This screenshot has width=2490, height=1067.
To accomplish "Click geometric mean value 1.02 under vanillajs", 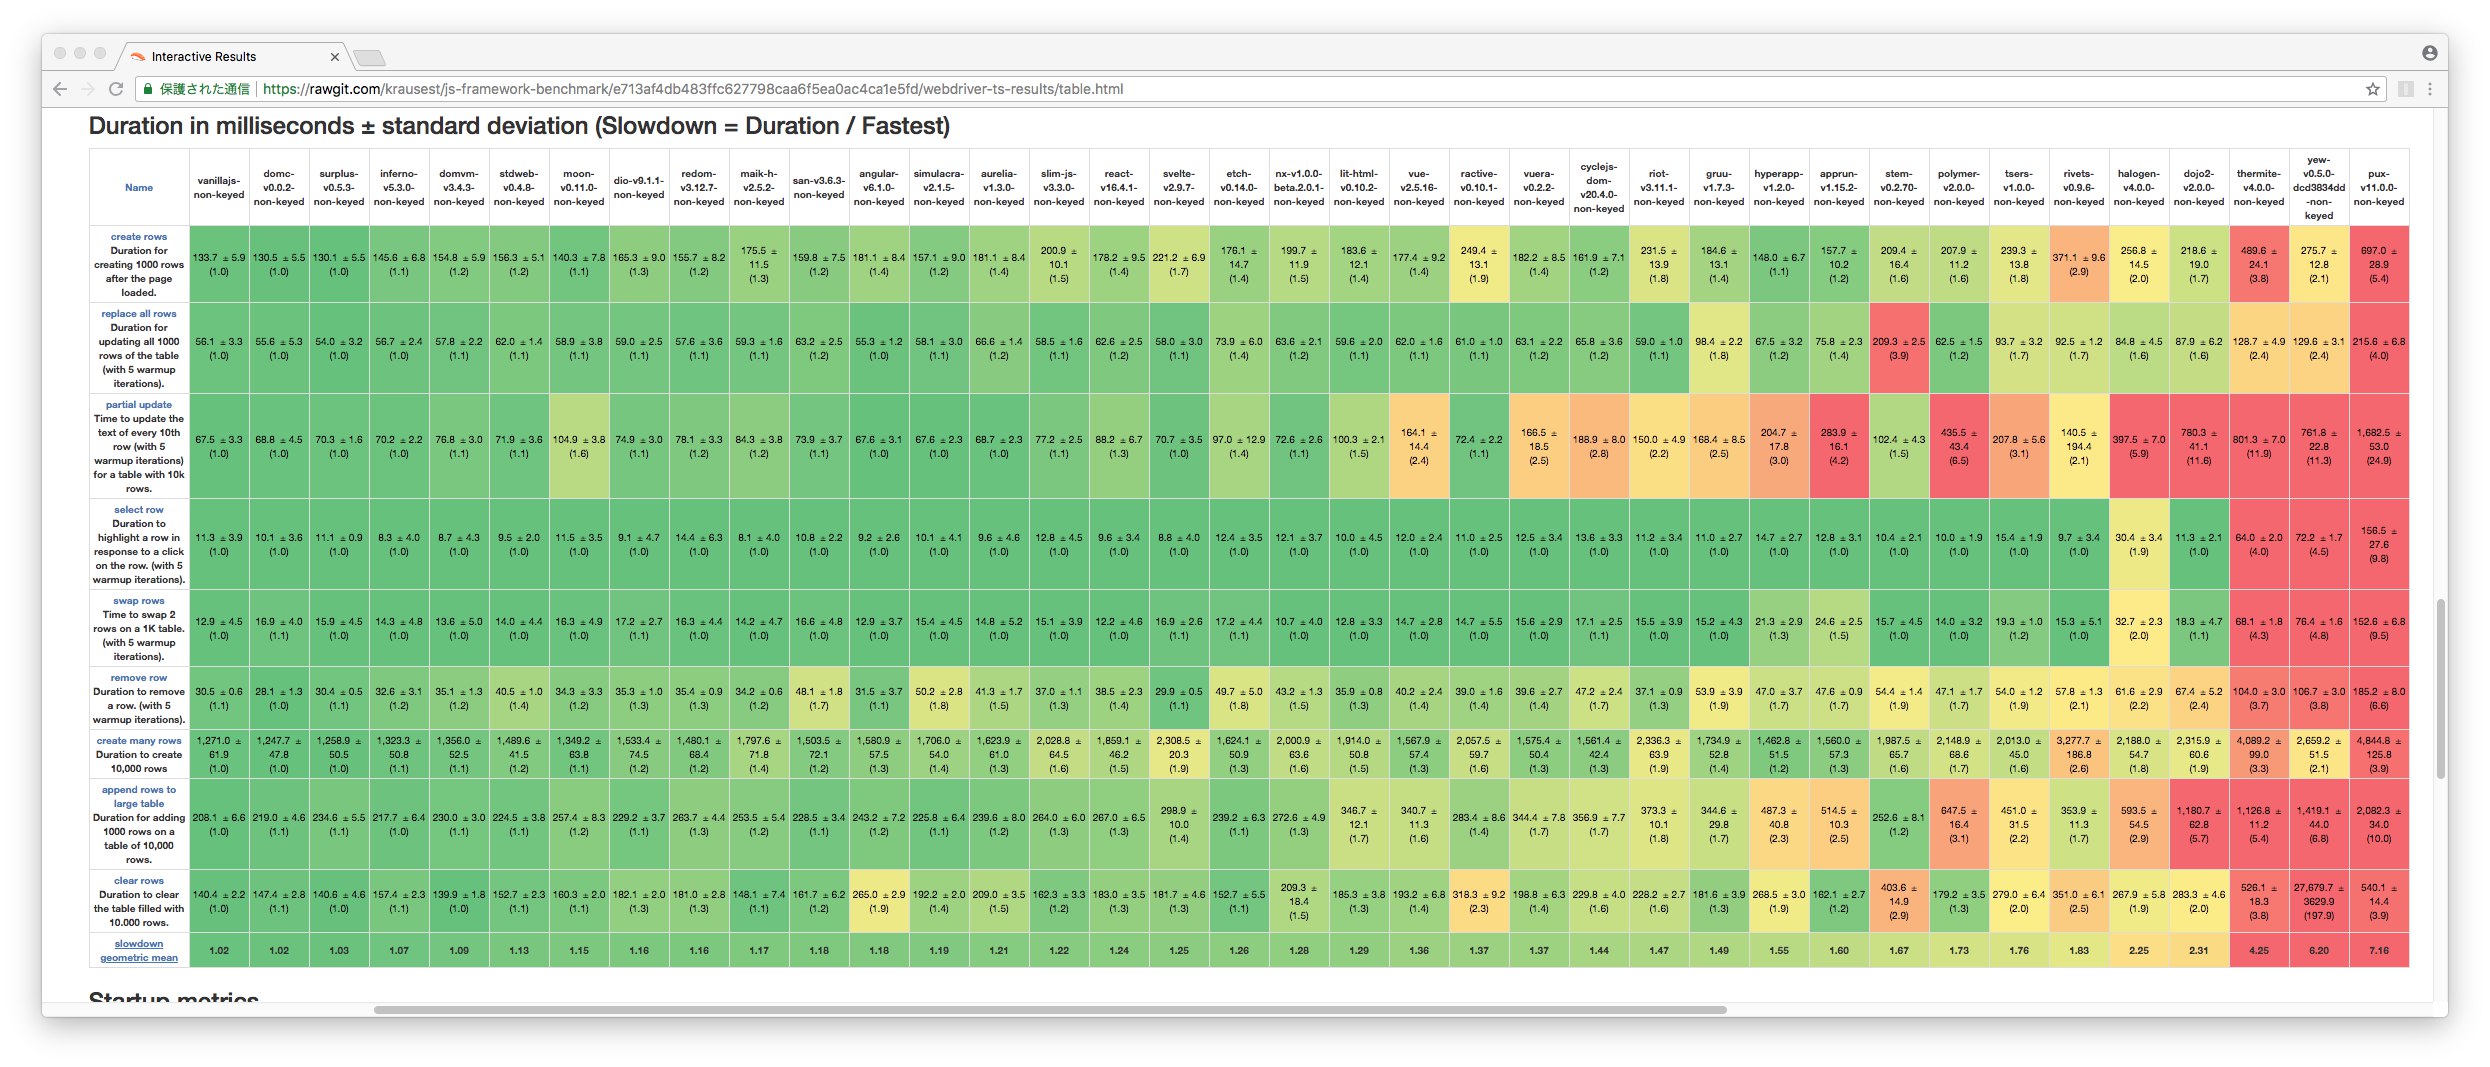I will (x=219, y=951).
